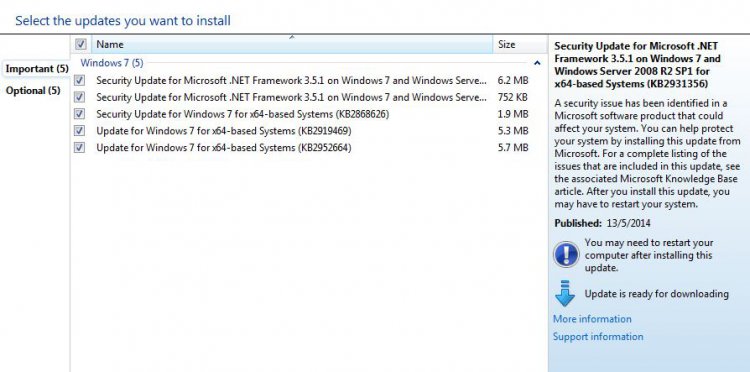Screen dimensions: 750x372
Task: Toggle the select-all checkbox in header
Action: tap(81, 44)
